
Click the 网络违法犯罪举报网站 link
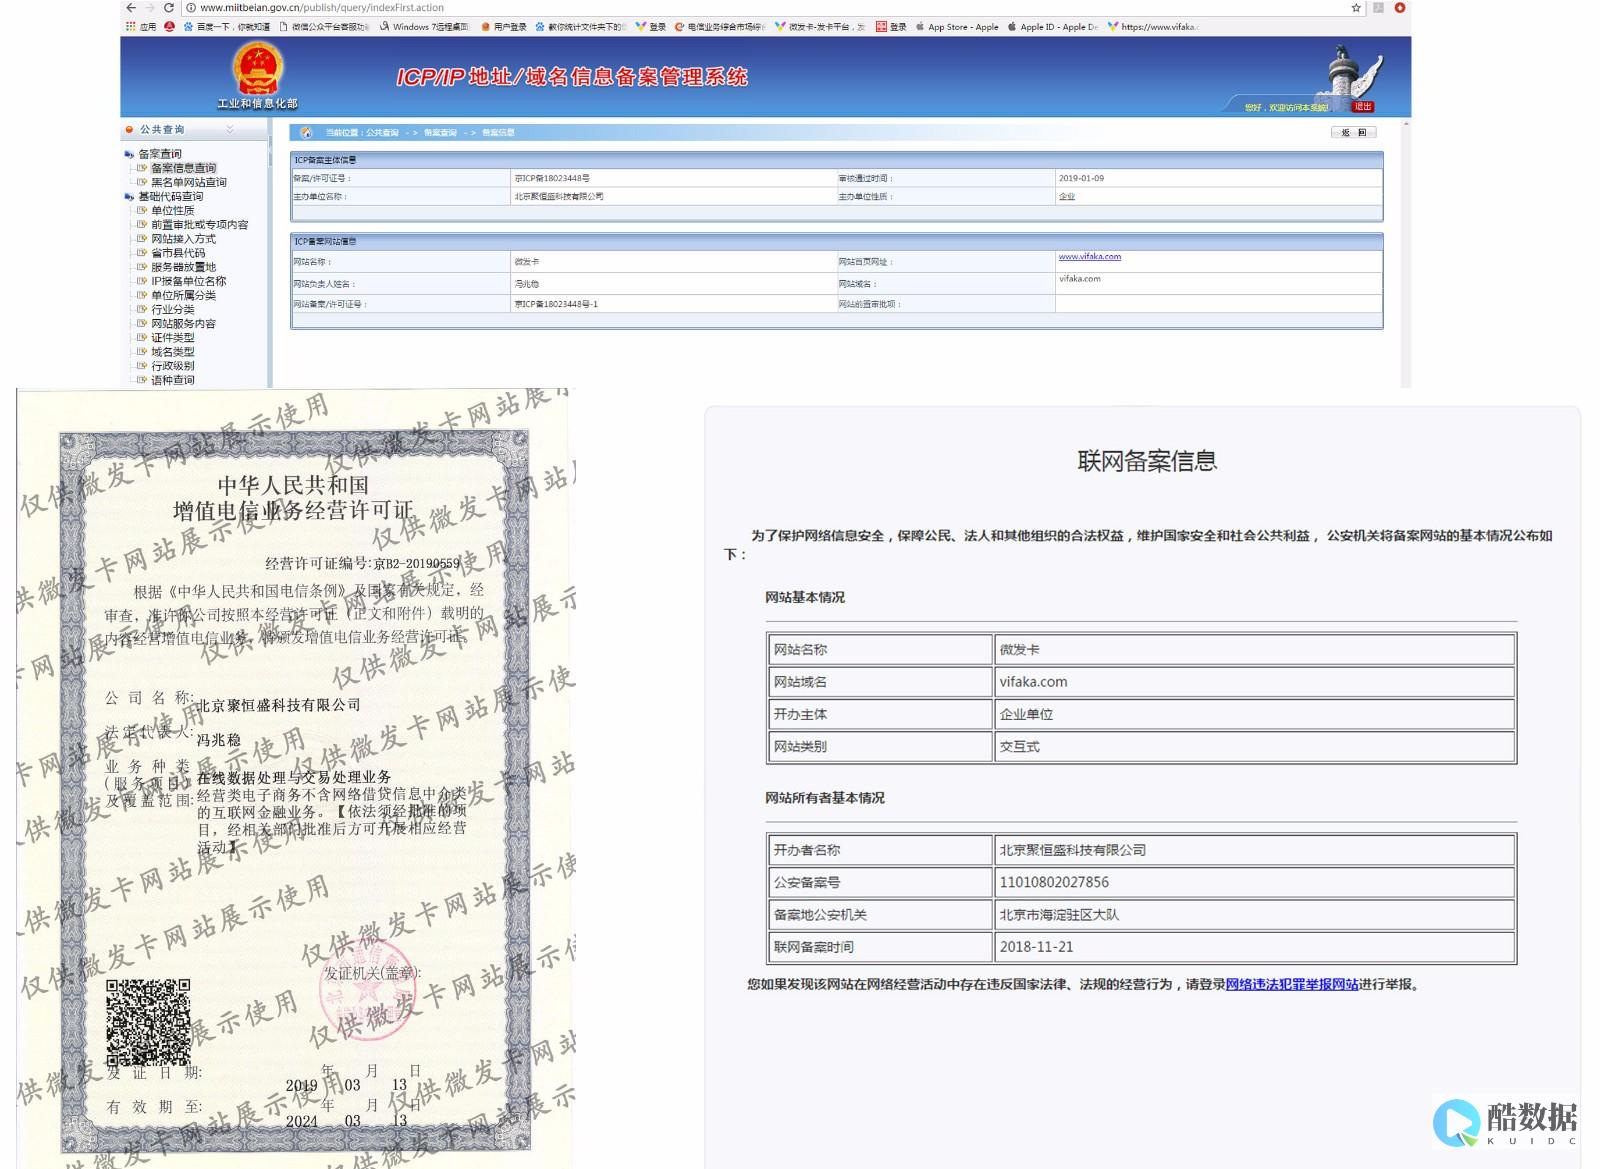(x=1291, y=985)
